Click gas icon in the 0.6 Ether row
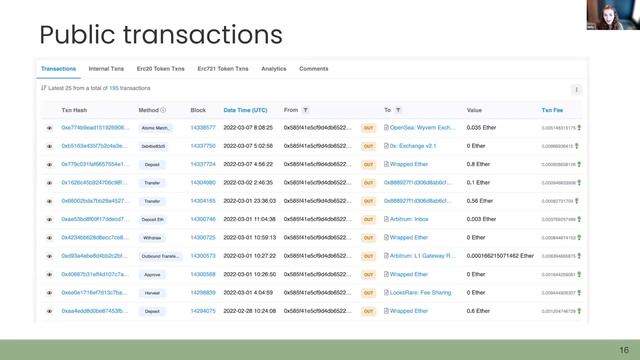The width and height of the screenshot is (640, 360). coord(579,311)
